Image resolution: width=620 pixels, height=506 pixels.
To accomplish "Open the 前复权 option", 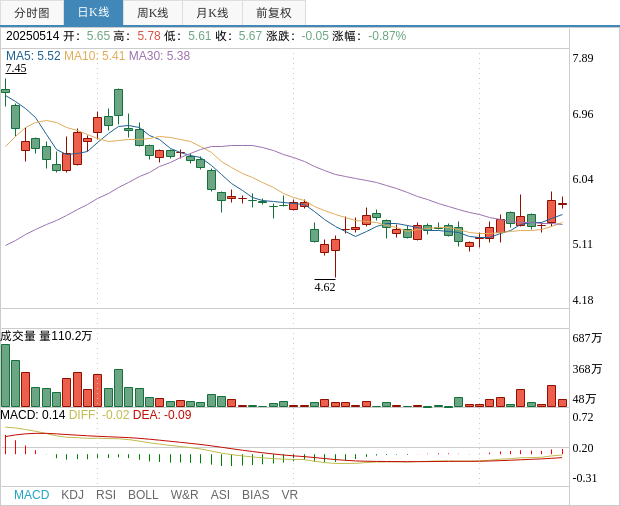I will [274, 13].
